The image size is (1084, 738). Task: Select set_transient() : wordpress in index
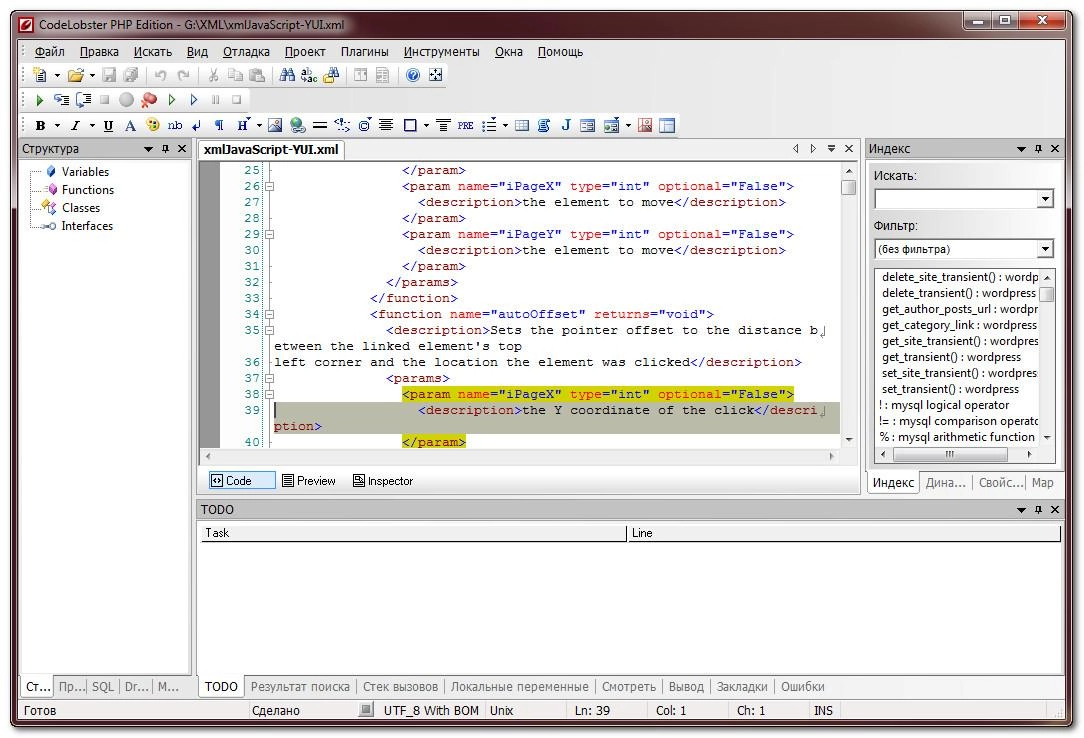[x=950, y=389]
